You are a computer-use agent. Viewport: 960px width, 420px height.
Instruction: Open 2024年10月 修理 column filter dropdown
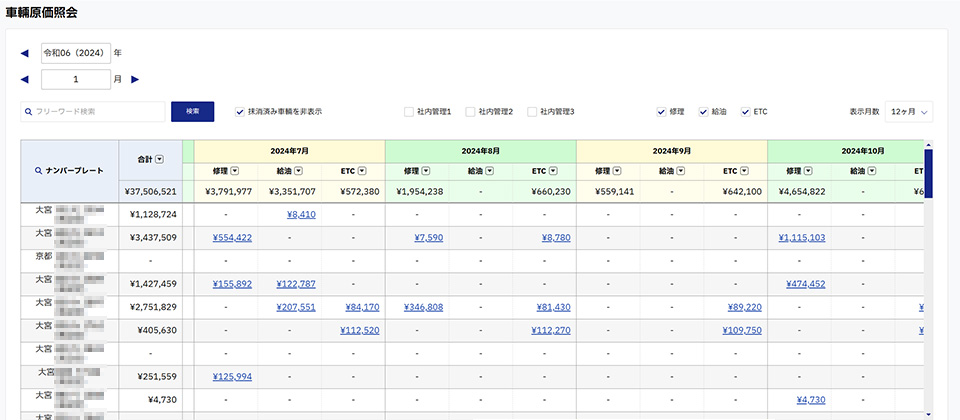tap(808, 171)
